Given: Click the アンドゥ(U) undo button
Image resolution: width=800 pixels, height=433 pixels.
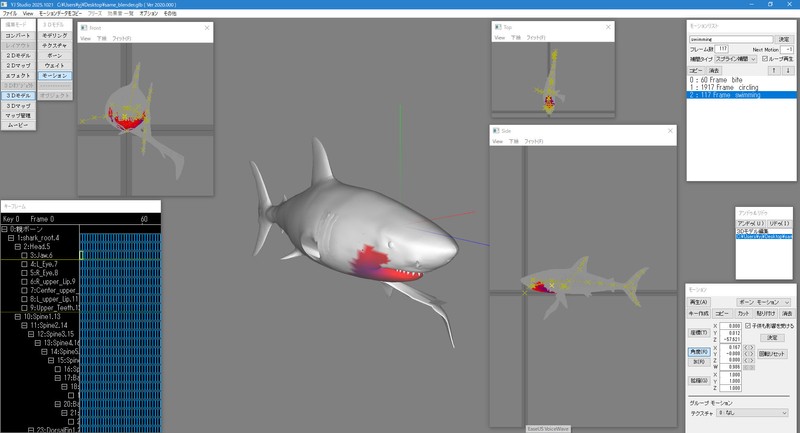Looking at the screenshot, I should [x=751, y=223].
